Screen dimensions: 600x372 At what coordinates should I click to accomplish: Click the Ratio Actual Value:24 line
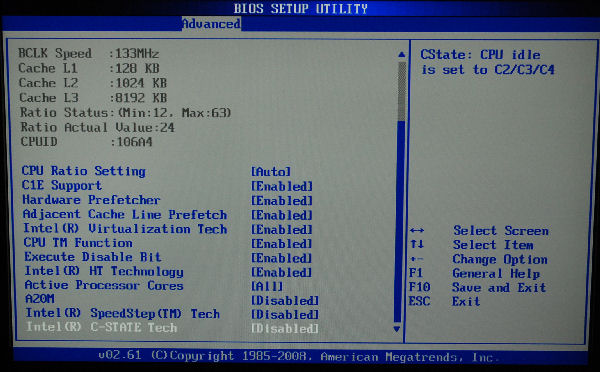[x=98, y=127]
